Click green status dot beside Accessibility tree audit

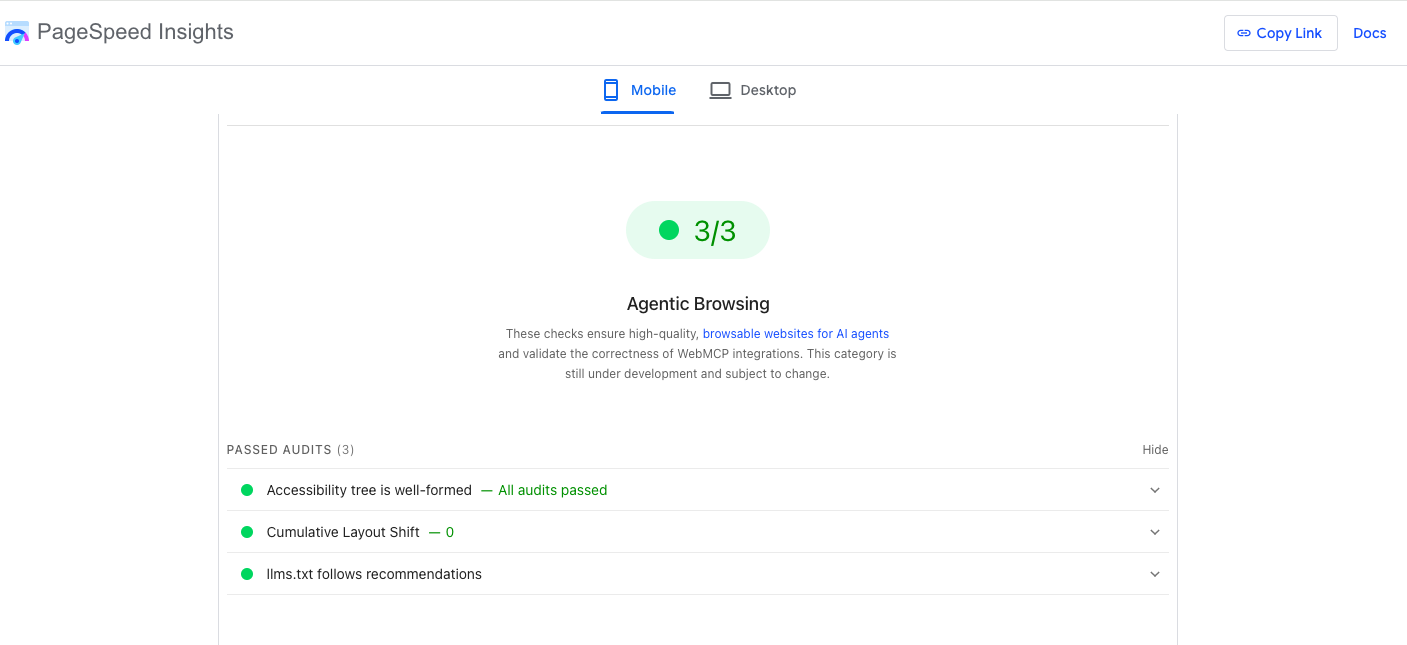coord(247,490)
